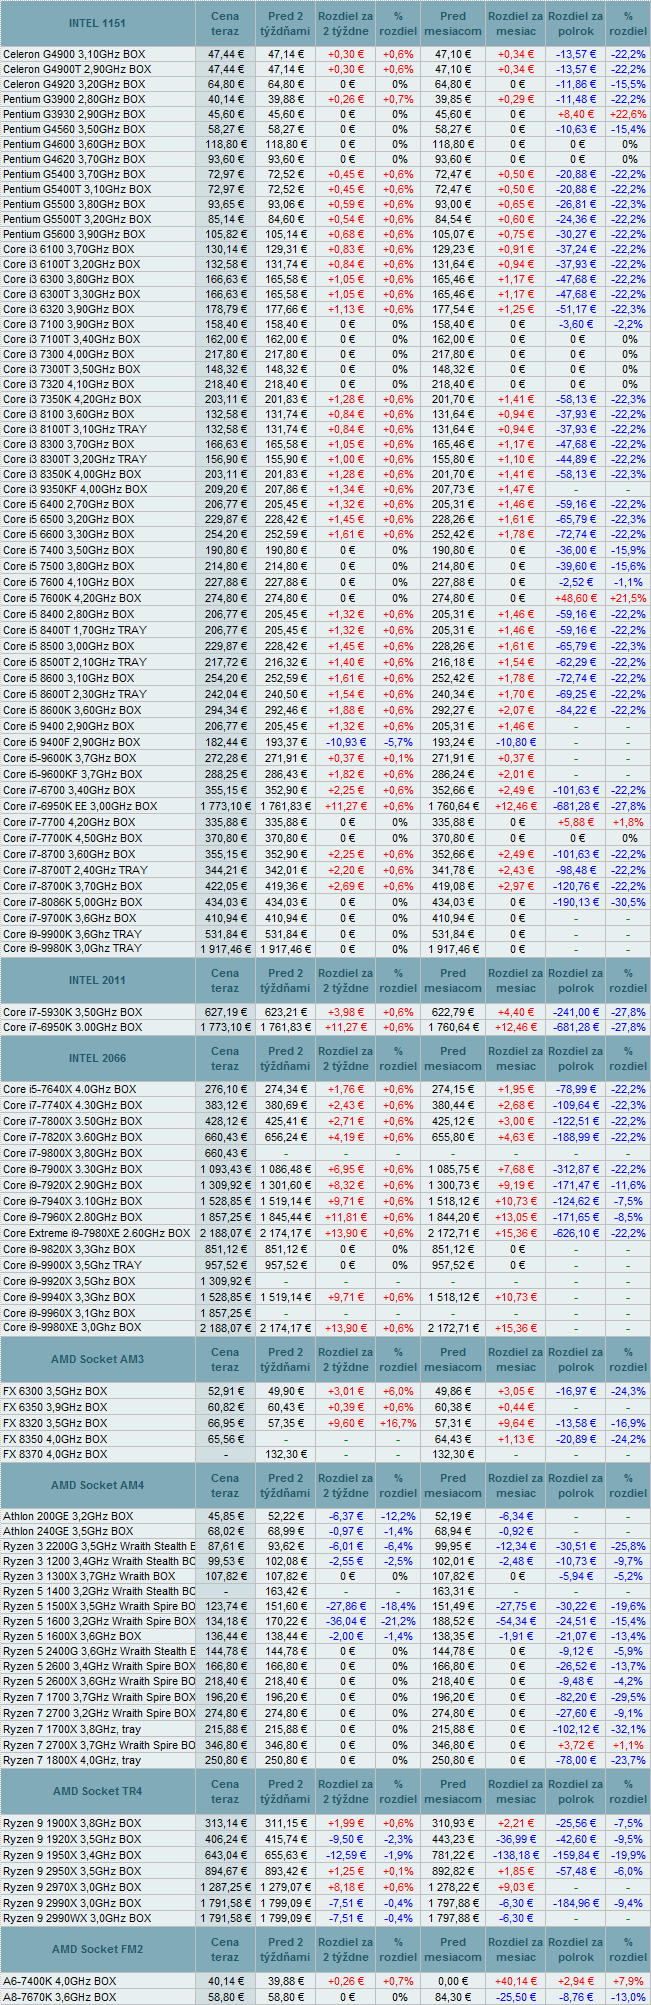Viewport: 651px width, 2005px height.
Task: Click current price 1 287,25 € of Ryzen 9 2970X
Action: [225, 1886]
